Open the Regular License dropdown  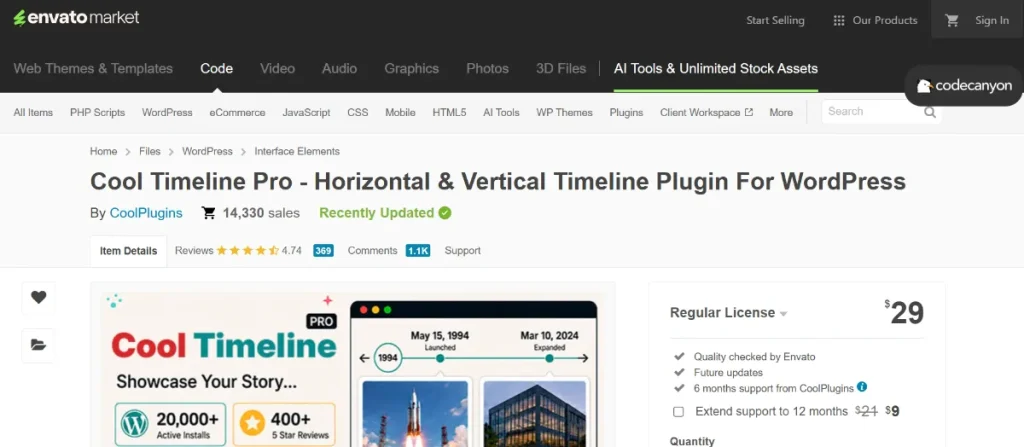(729, 313)
